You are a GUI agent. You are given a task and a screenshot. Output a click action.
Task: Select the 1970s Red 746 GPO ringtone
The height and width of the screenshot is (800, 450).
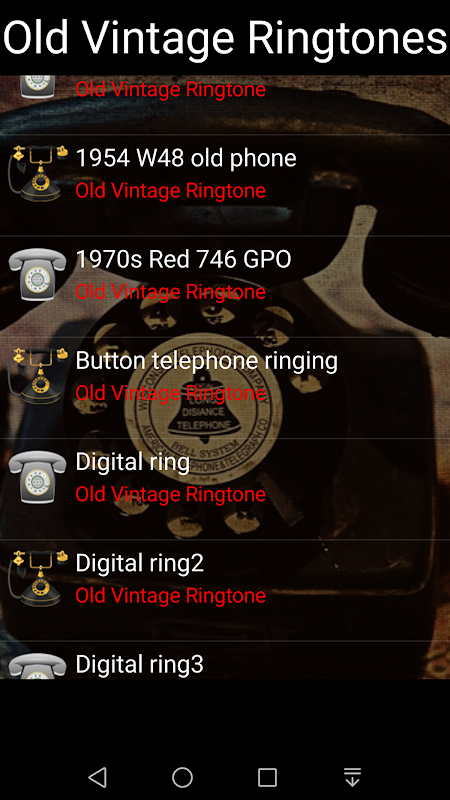(225, 286)
